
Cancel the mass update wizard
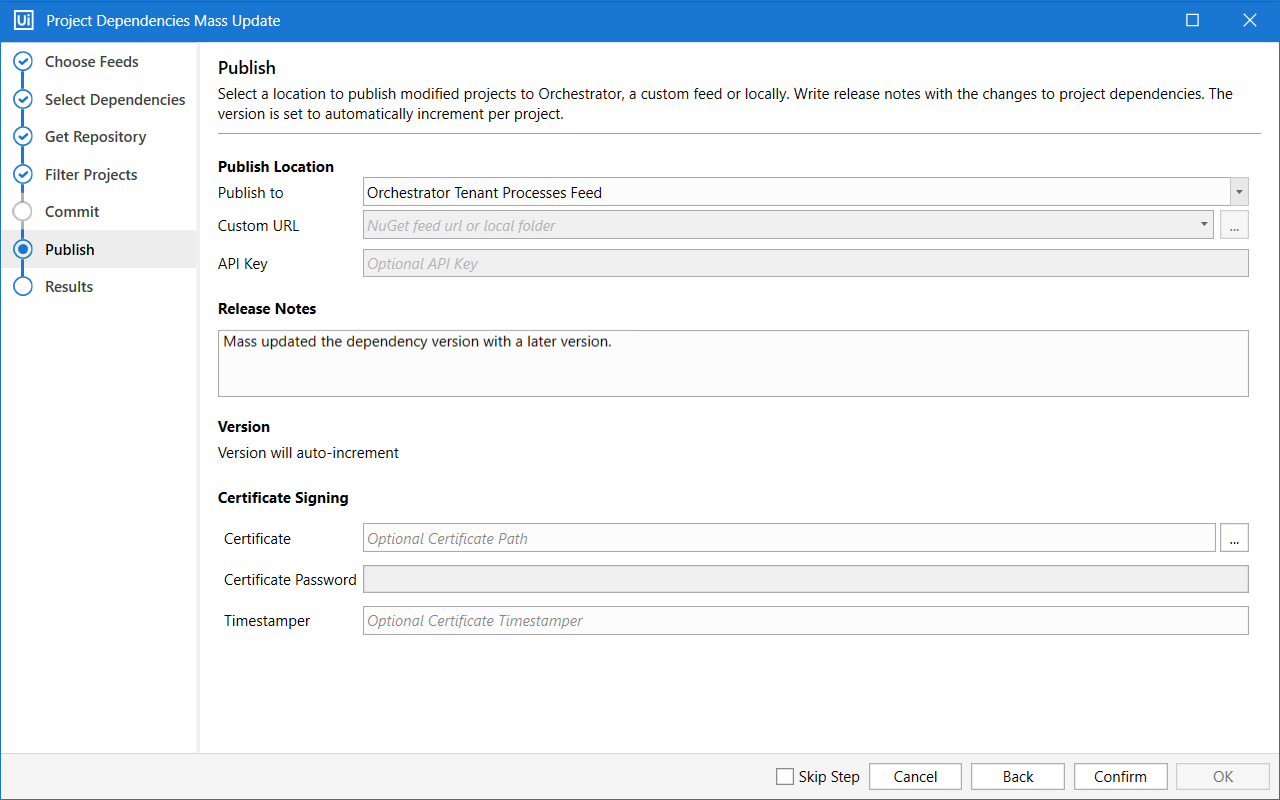click(x=915, y=777)
